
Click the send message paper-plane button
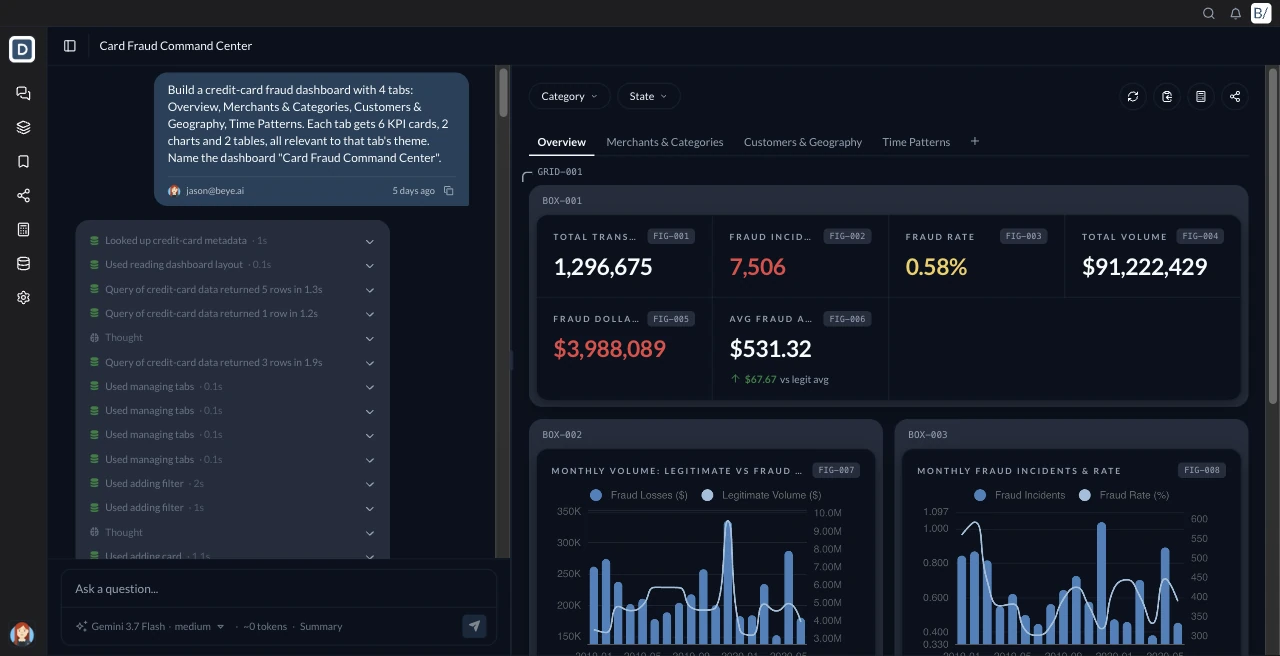[474, 626]
